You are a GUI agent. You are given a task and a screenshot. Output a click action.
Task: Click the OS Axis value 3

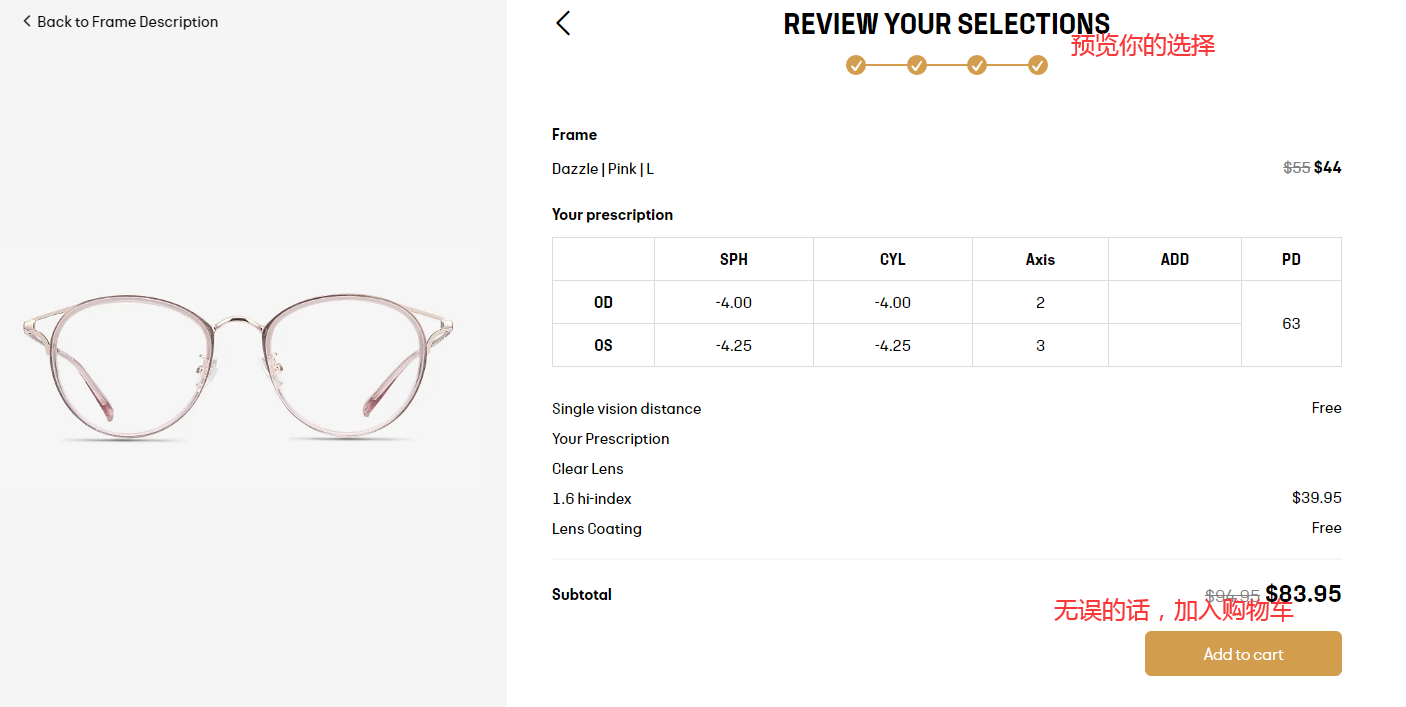click(x=1040, y=346)
